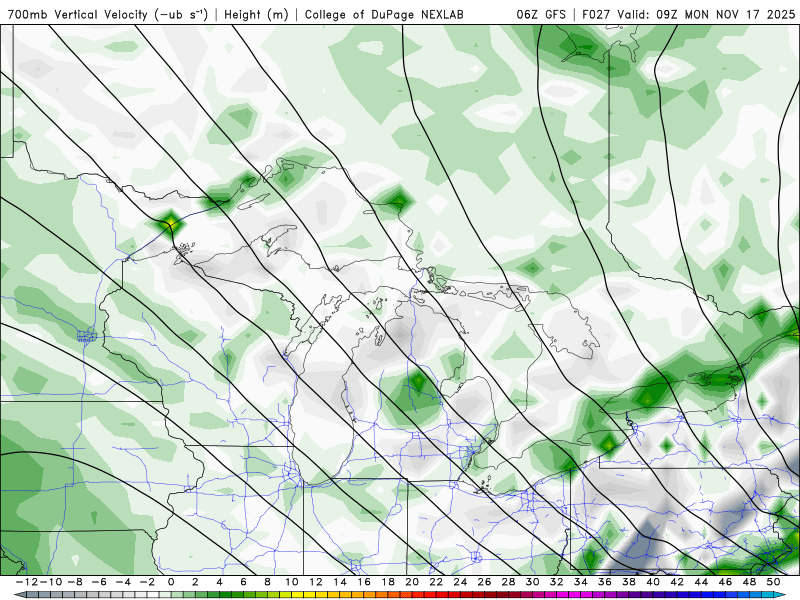This screenshot has height=600, width=800.
Task: Click the '46' scale label
Action: (x=725, y=582)
